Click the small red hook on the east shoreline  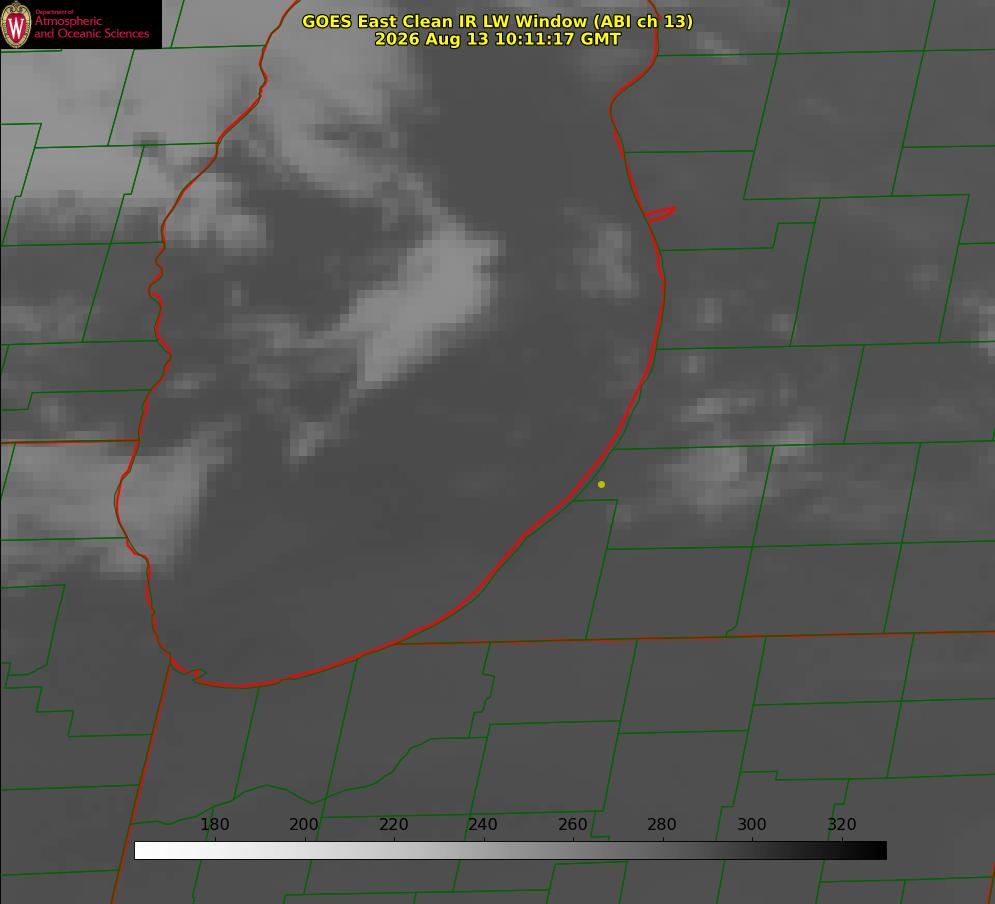(x=660, y=214)
